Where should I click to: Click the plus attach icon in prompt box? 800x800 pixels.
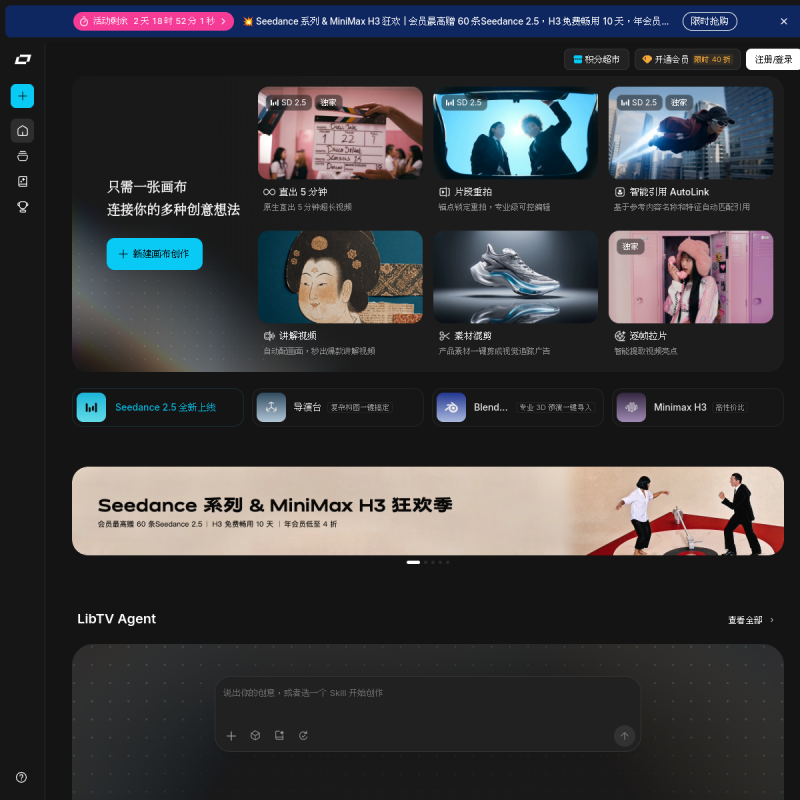[231, 736]
